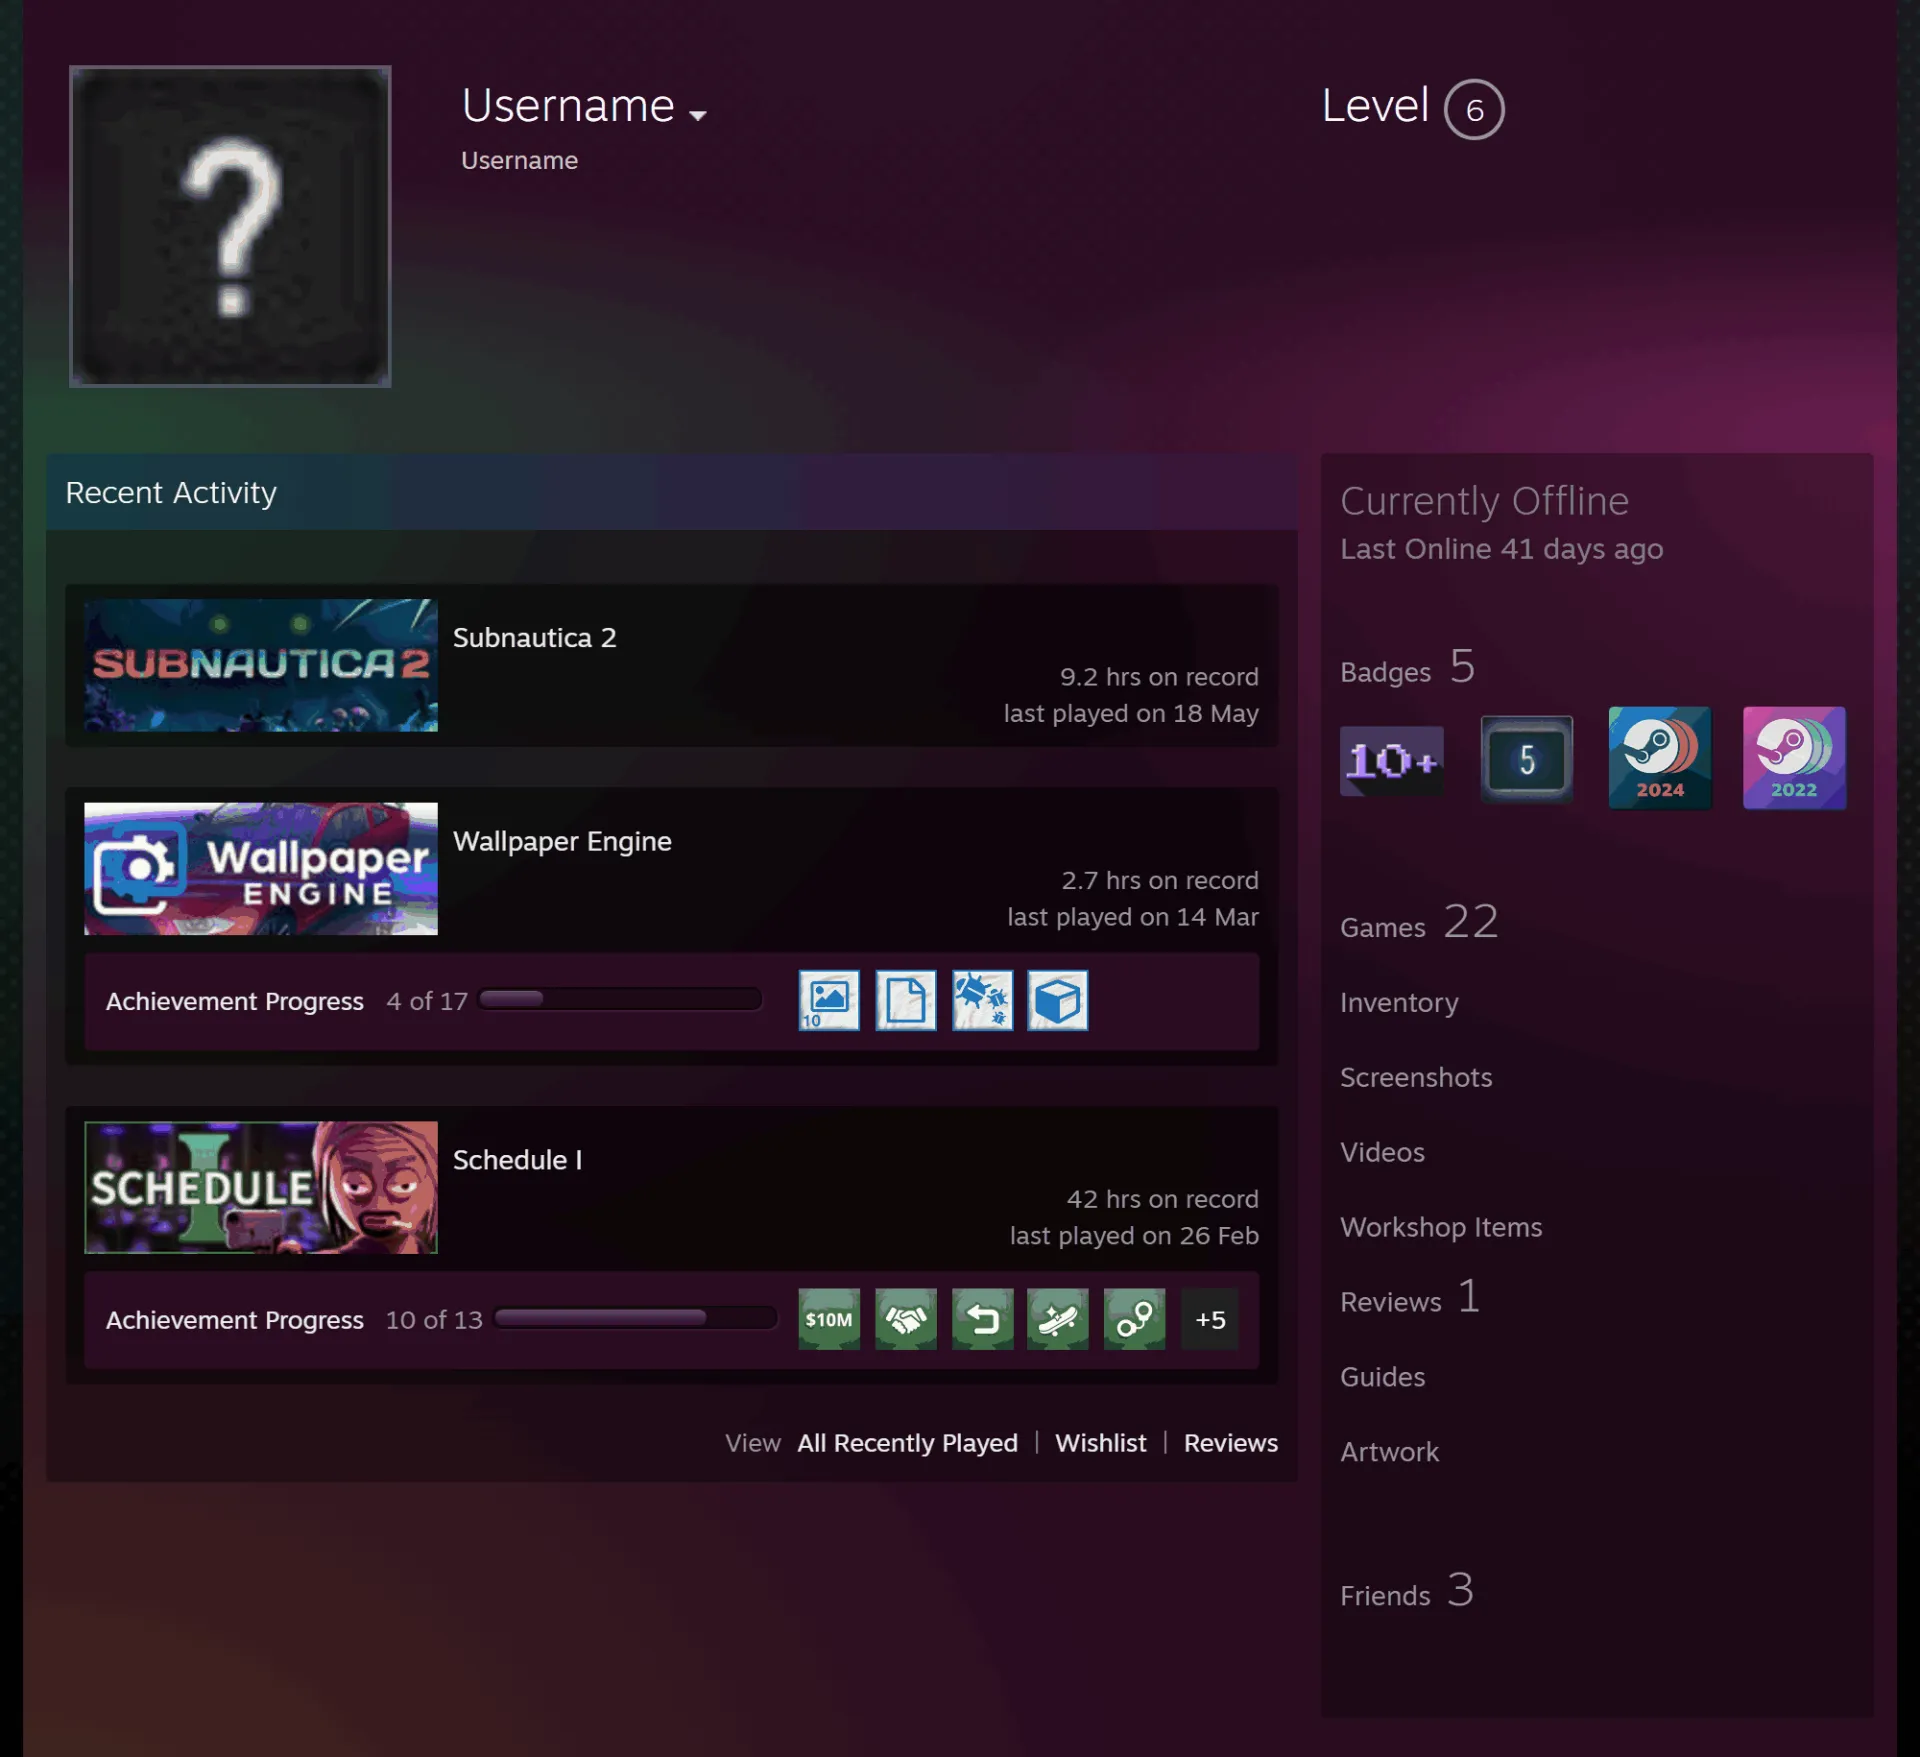The height and width of the screenshot is (1757, 1920).
Task: Open the Wishlist link
Action: pyautogui.click(x=1100, y=1443)
